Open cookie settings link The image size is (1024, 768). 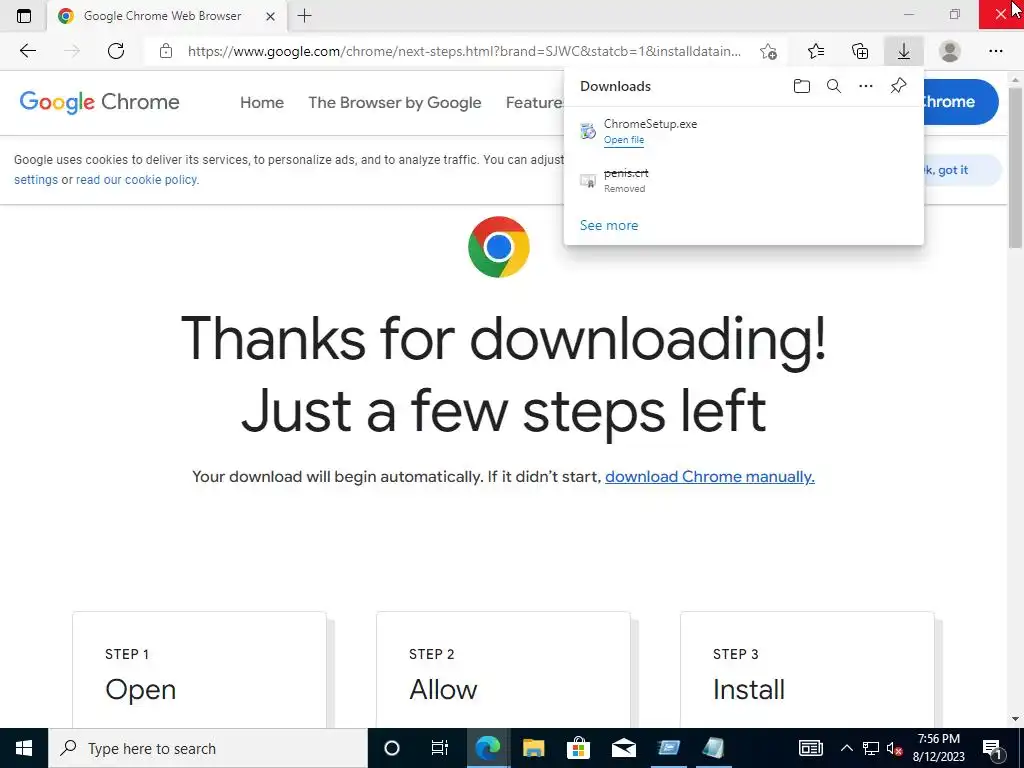(36, 180)
